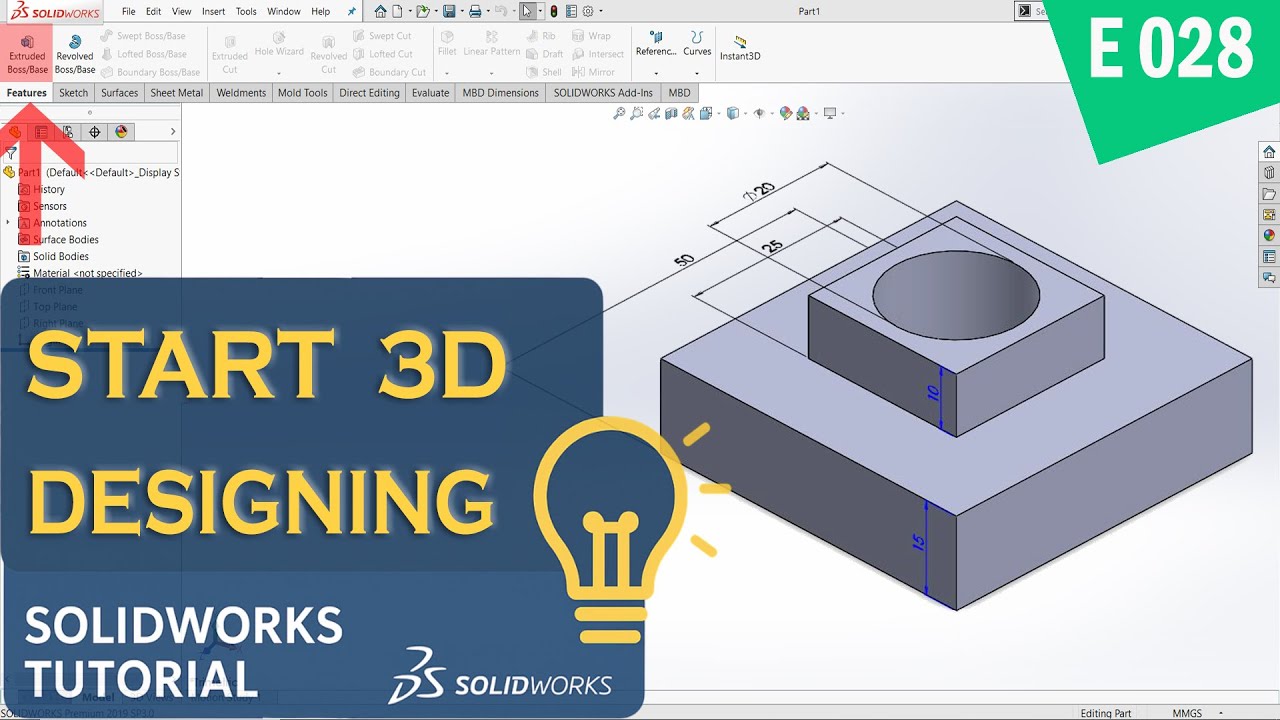Image resolution: width=1280 pixels, height=720 pixels.
Task: Switch to the Sketch tab
Action: [x=74, y=93]
